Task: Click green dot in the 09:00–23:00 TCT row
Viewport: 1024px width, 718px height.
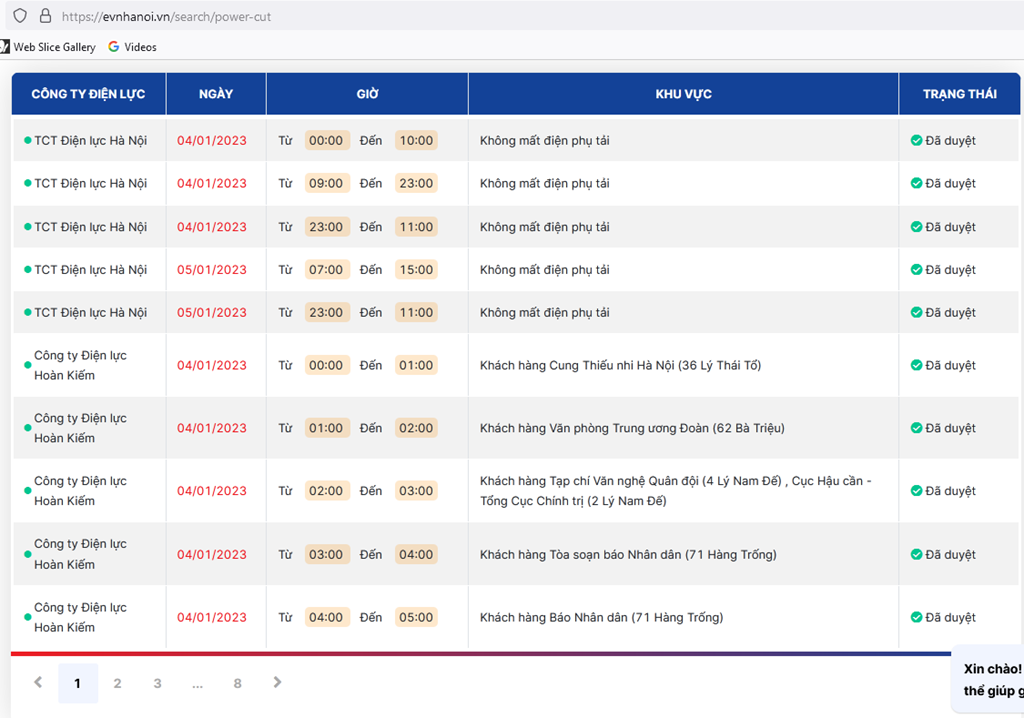Action: pos(27,184)
